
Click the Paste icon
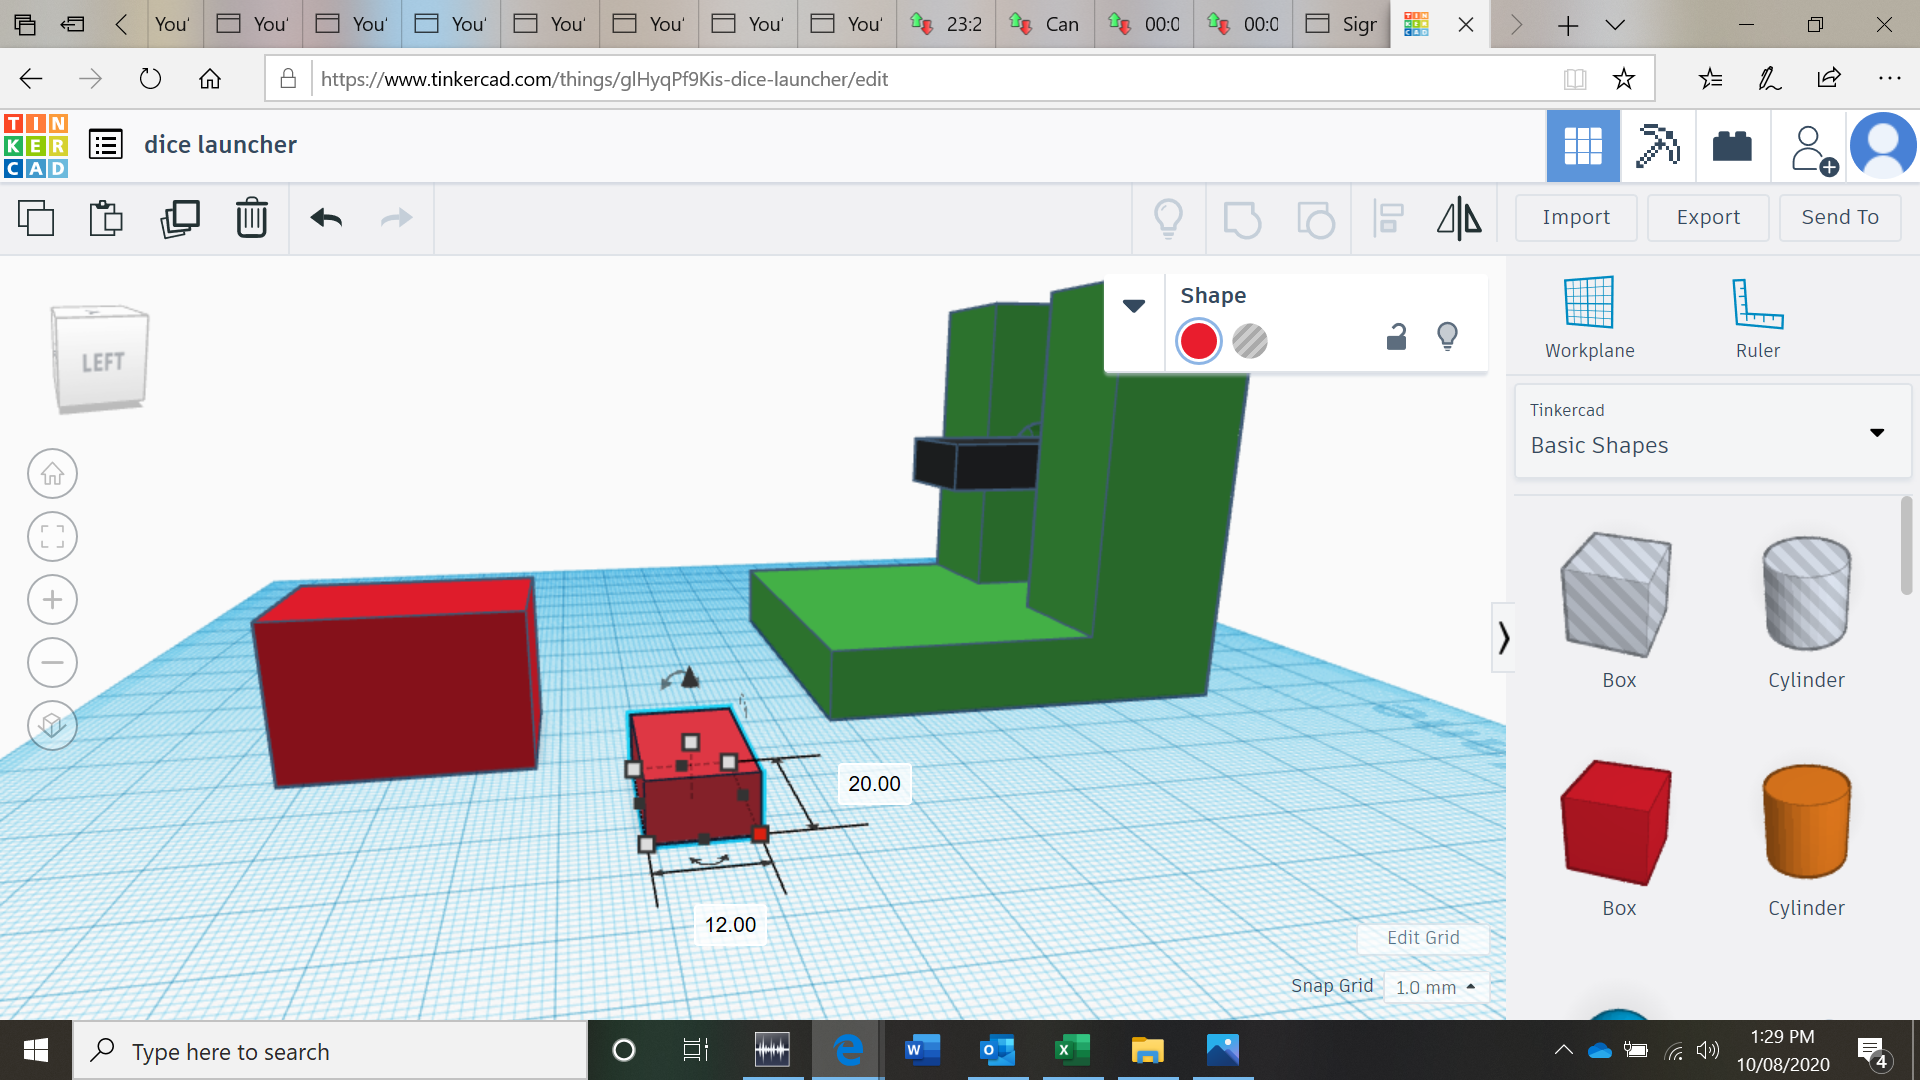pyautogui.click(x=106, y=218)
